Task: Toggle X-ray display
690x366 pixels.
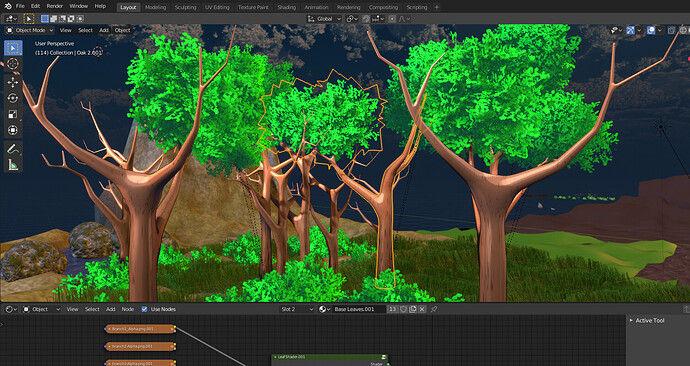Action: tap(672, 30)
